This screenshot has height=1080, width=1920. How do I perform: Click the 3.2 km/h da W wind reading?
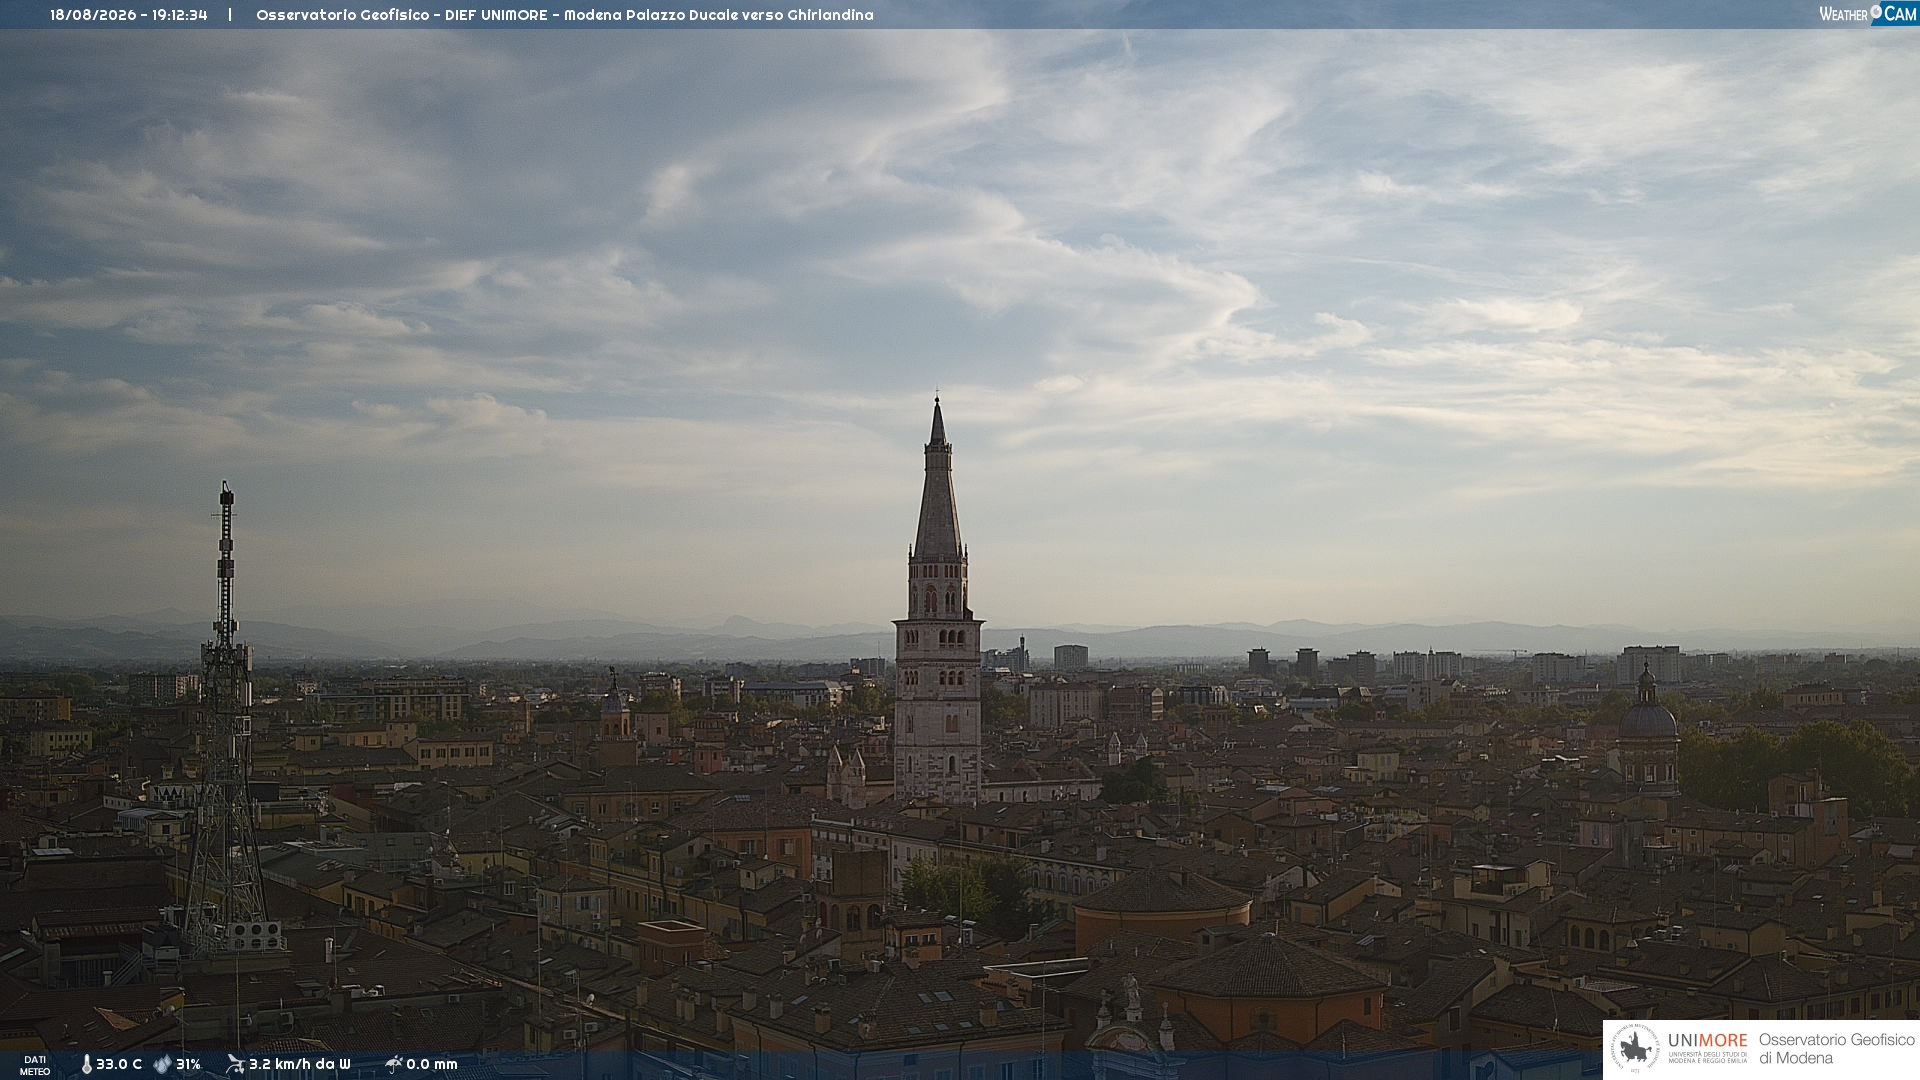(x=300, y=1064)
